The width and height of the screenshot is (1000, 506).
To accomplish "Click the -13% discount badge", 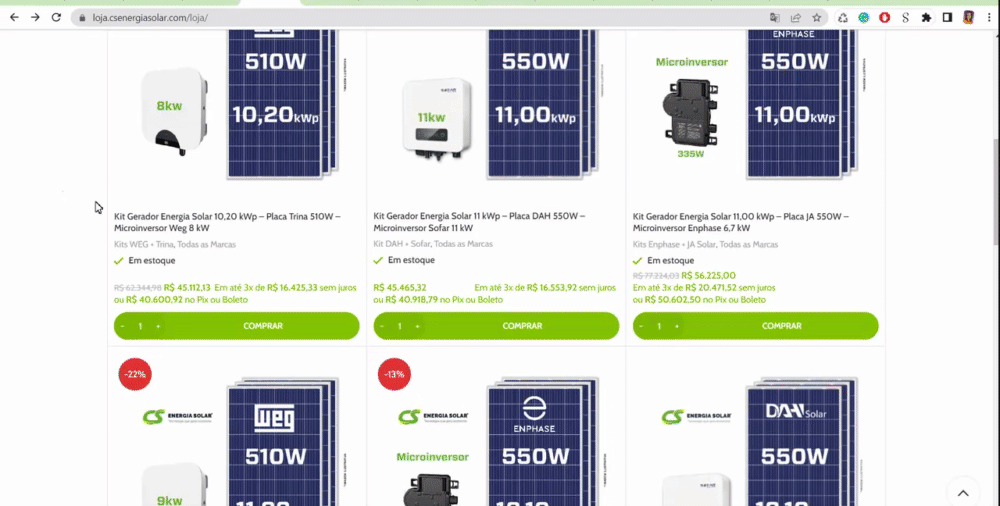I will tap(394, 374).
